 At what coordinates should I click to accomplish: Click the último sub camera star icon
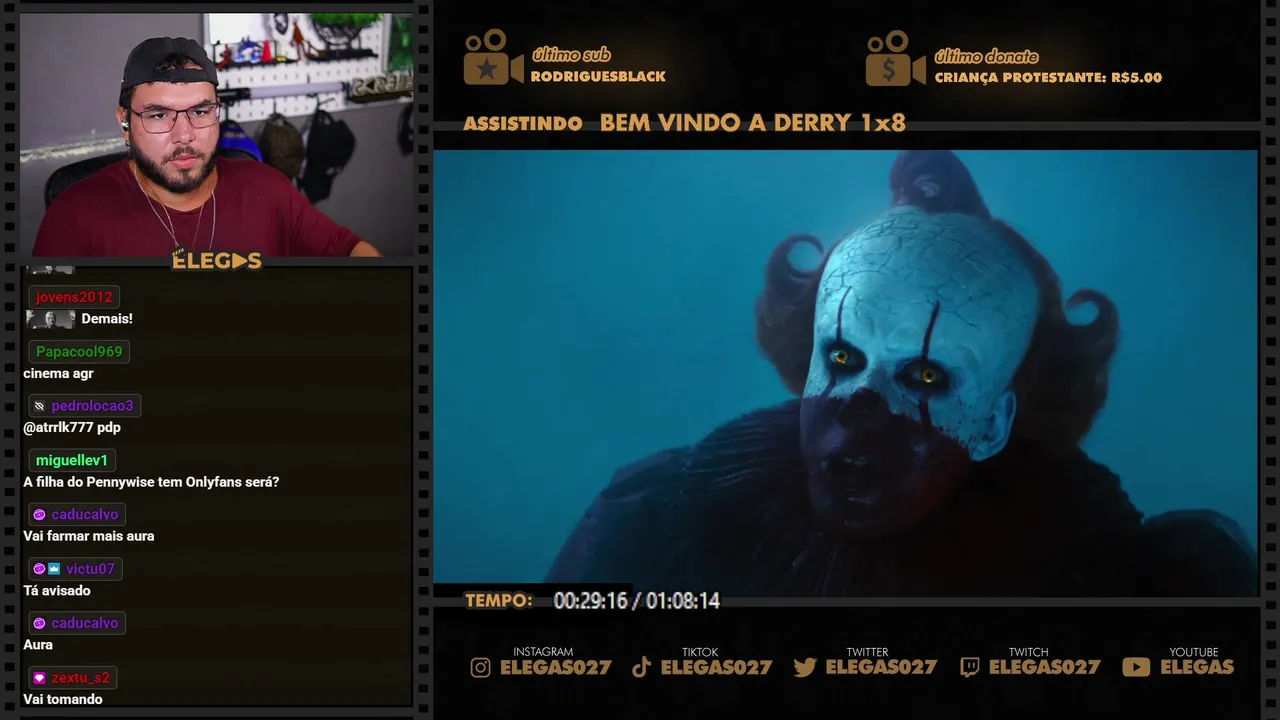pos(493,58)
